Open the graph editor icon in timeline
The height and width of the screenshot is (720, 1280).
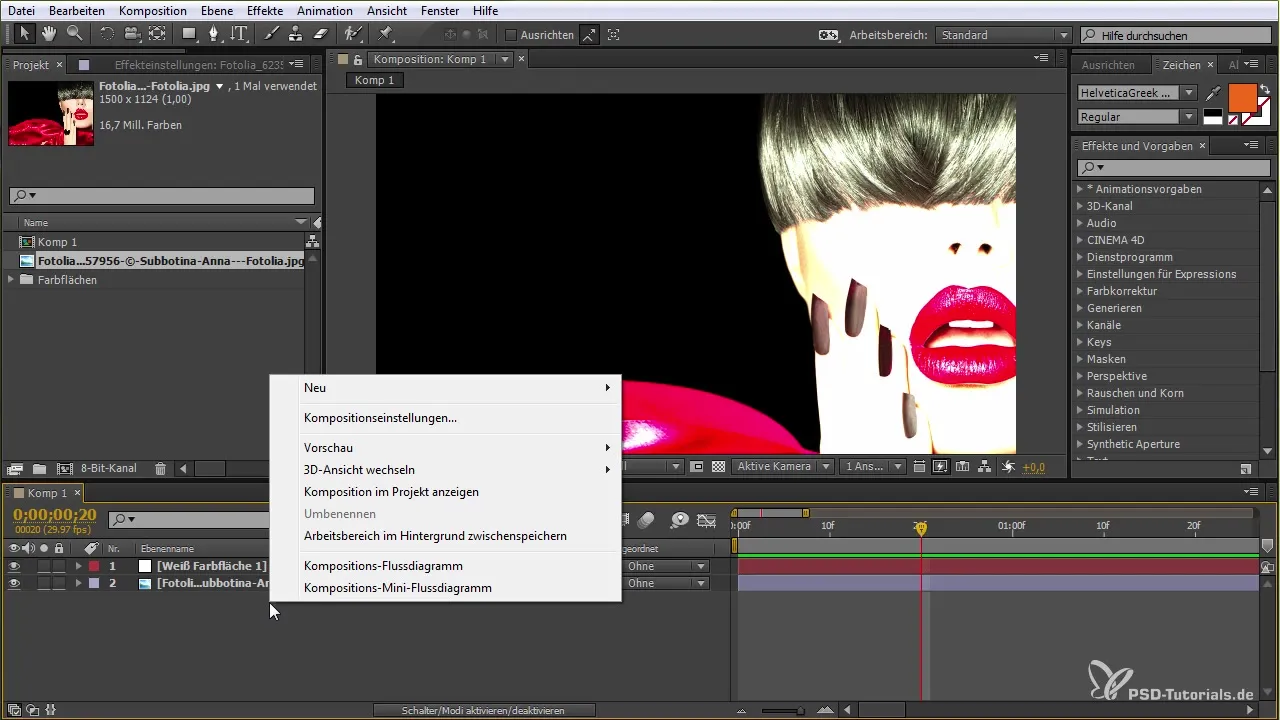[707, 520]
